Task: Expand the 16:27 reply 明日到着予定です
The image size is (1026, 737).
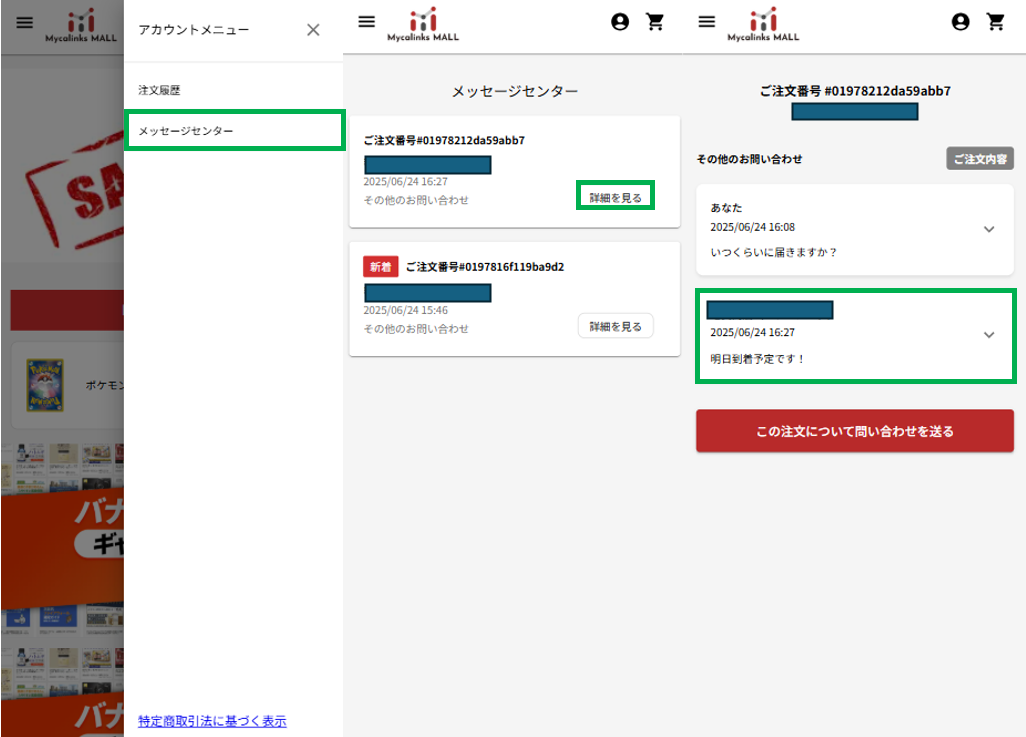Action: [989, 335]
